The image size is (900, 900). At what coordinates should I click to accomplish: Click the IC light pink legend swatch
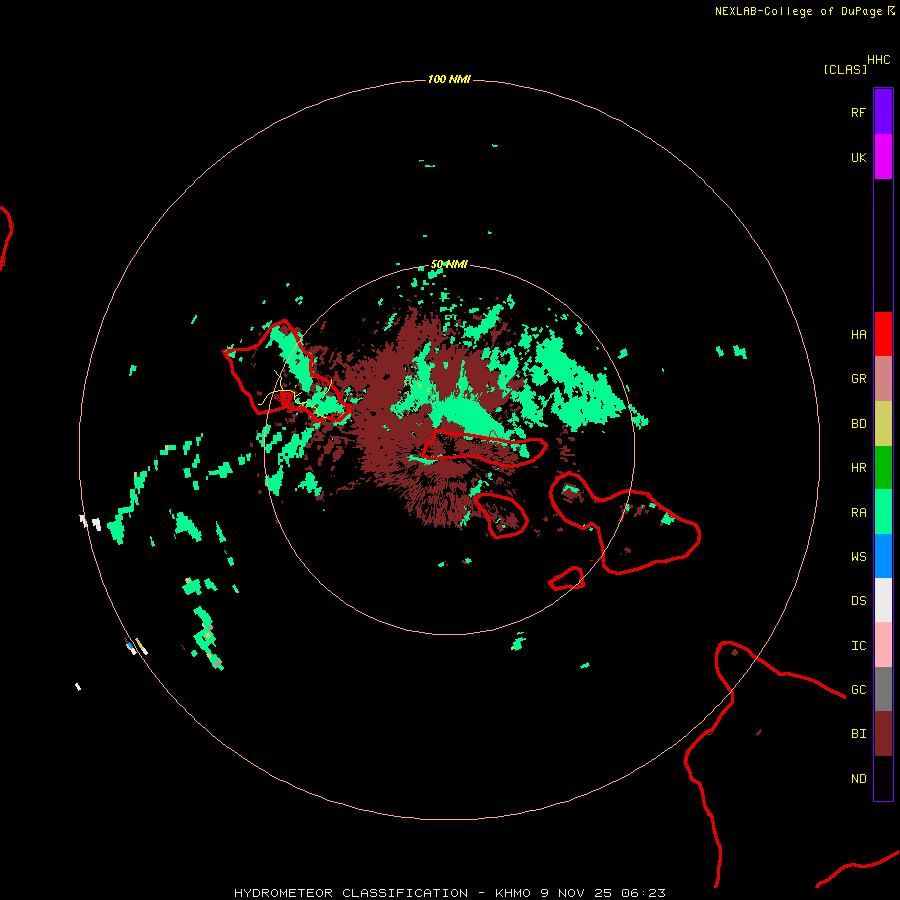(x=883, y=645)
